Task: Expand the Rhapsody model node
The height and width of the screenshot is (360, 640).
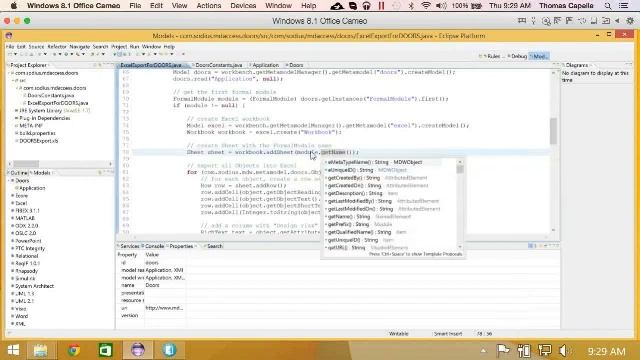Action: pos(13,271)
